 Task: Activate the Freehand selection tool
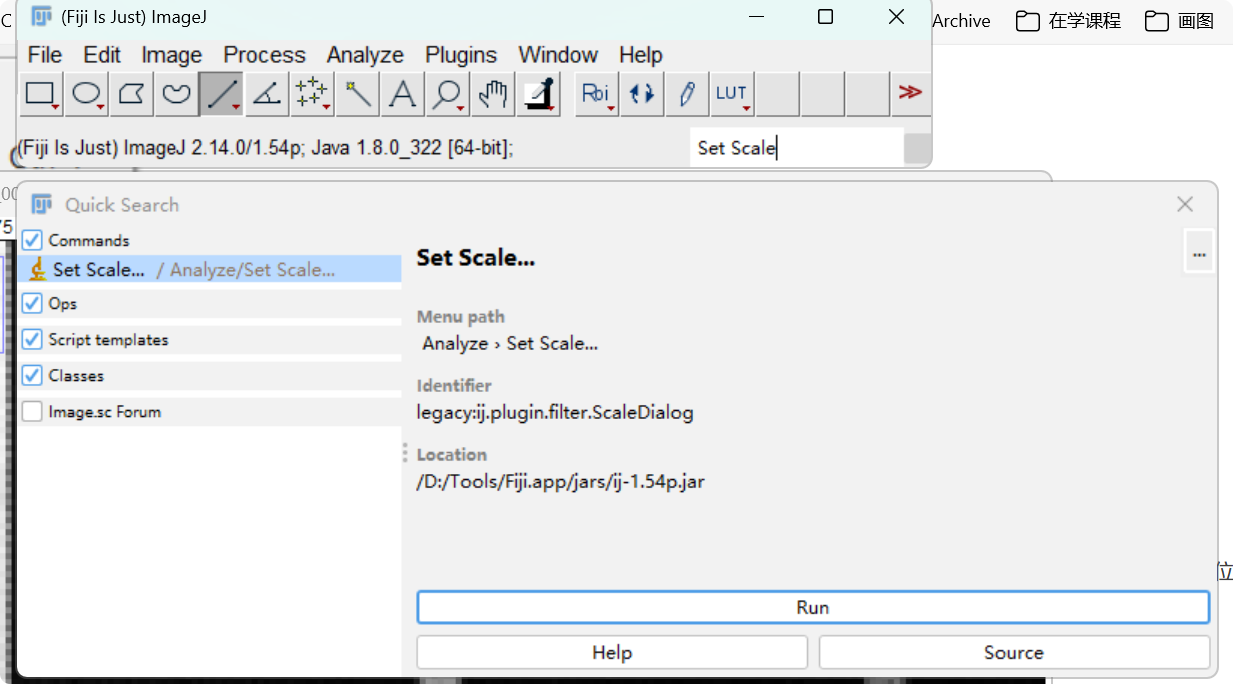177,94
